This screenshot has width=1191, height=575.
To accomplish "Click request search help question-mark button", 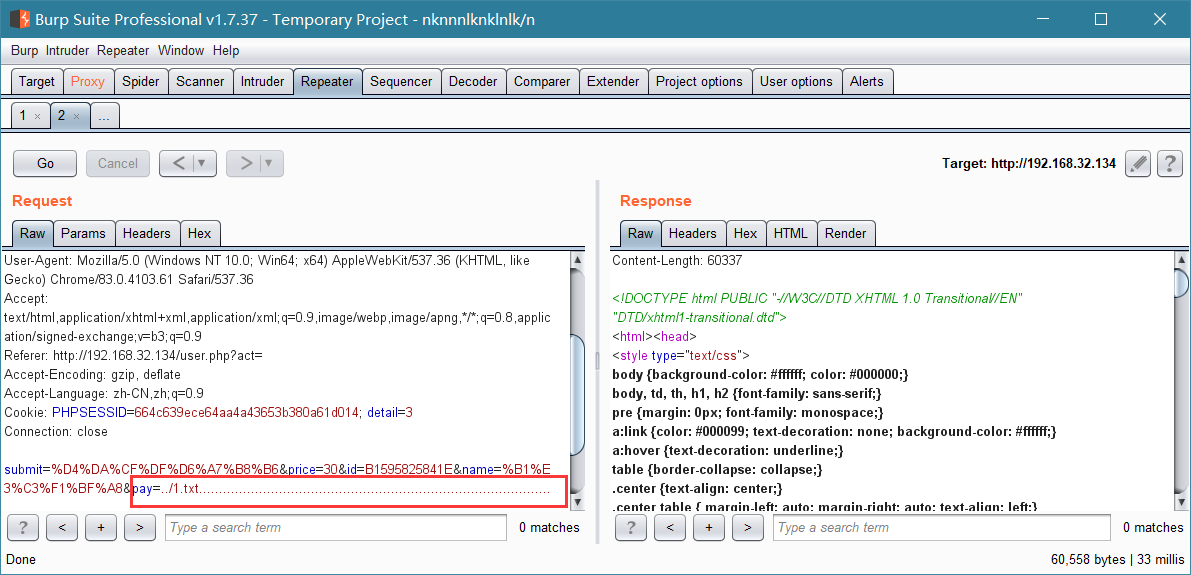I will (x=23, y=526).
